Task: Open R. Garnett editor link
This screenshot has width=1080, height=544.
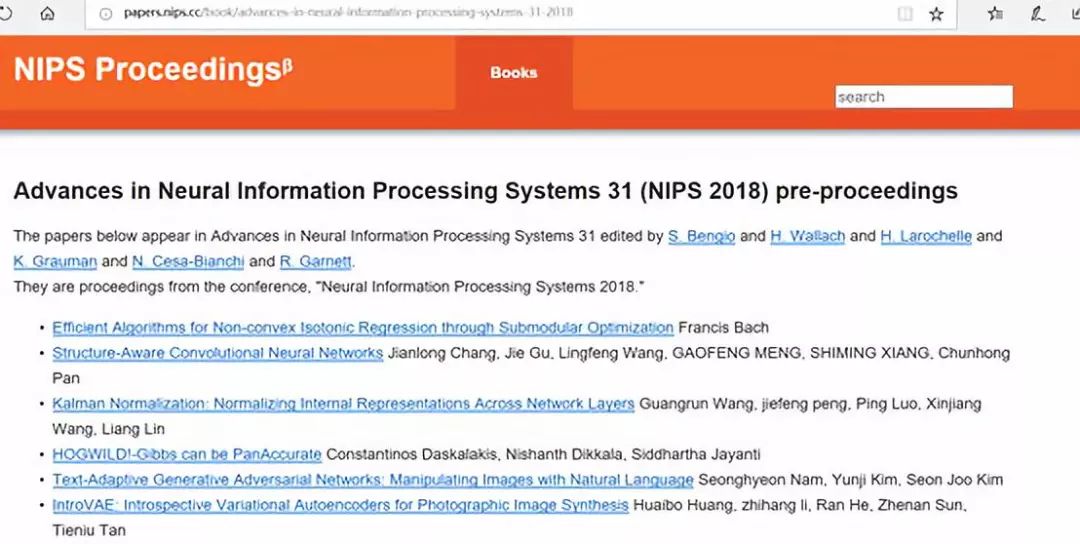Action: coord(316,262)
